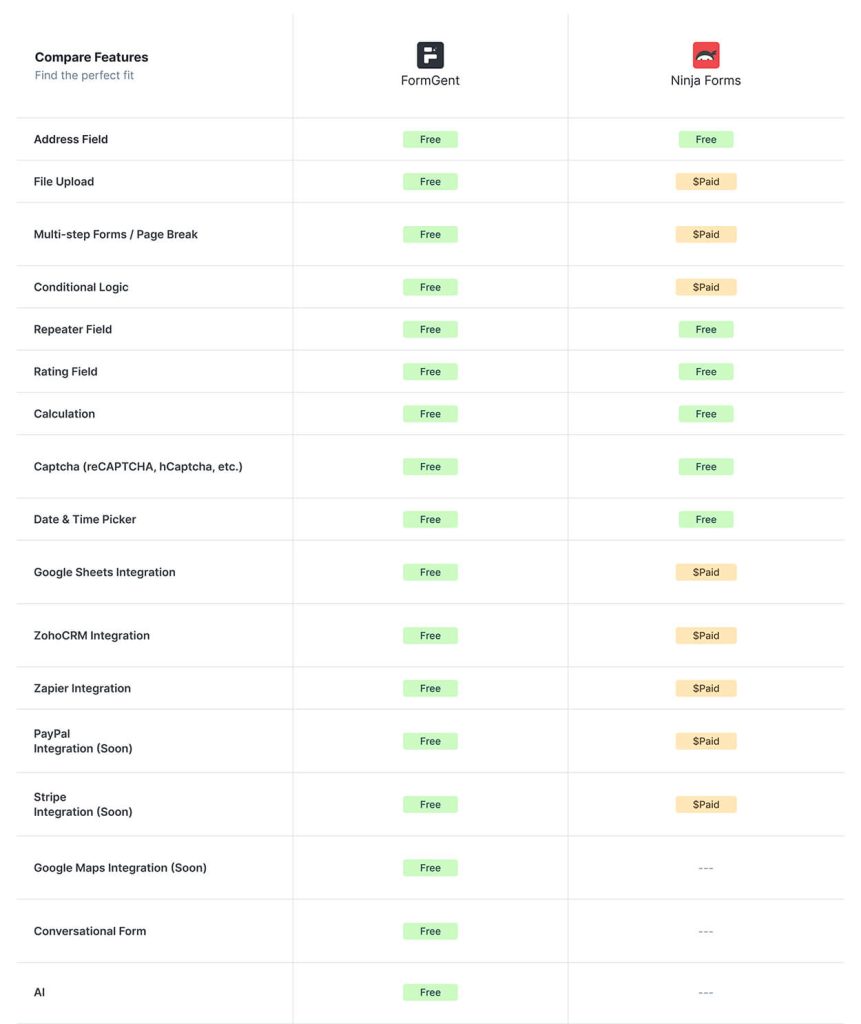The image size is (861, 1024).
Task: Click Ninja Forms' Free badge for Repeater Field
Action: pos(706,329)
